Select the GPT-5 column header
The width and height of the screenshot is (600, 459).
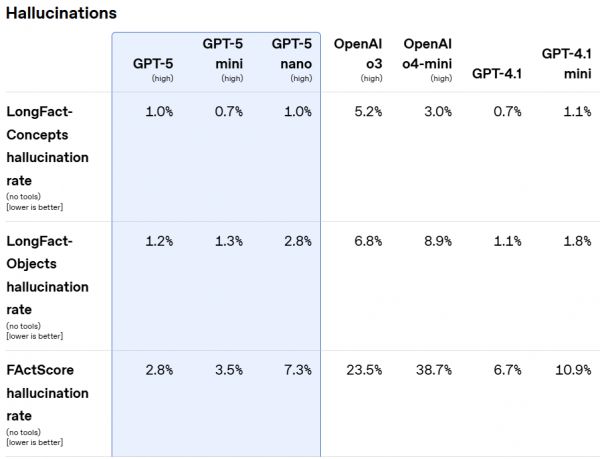point(153,63)
